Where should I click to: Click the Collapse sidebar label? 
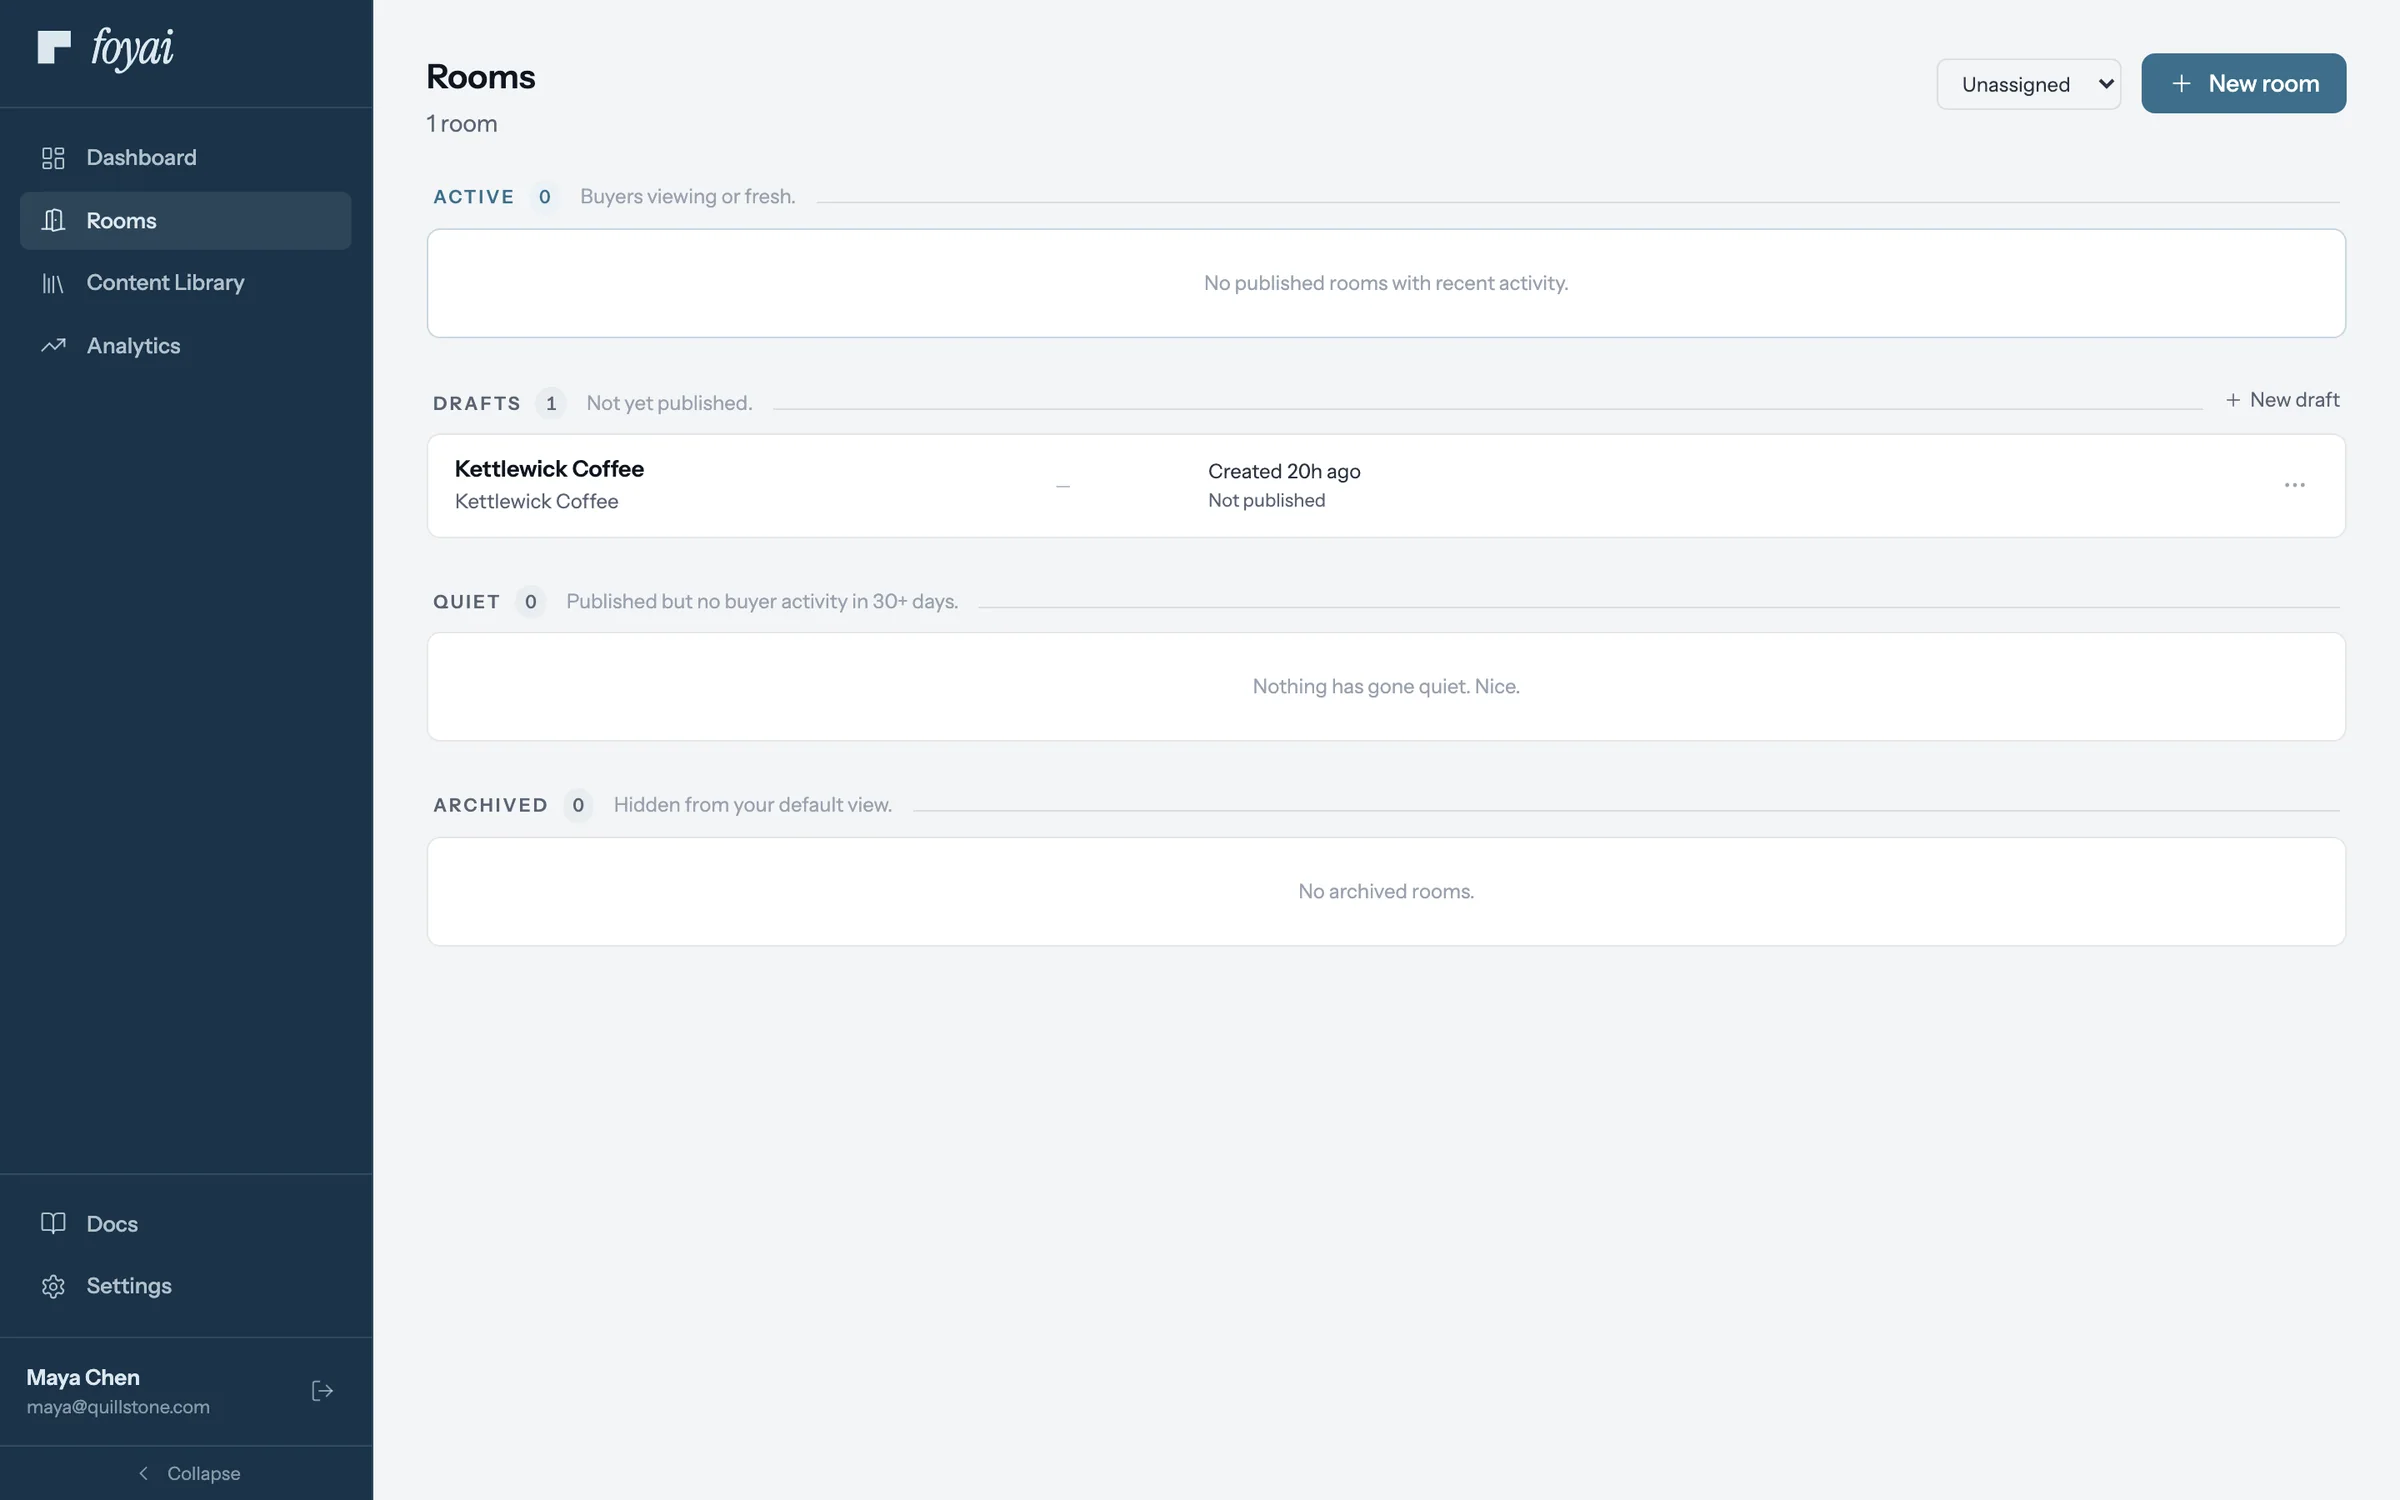click(203, 1473)
